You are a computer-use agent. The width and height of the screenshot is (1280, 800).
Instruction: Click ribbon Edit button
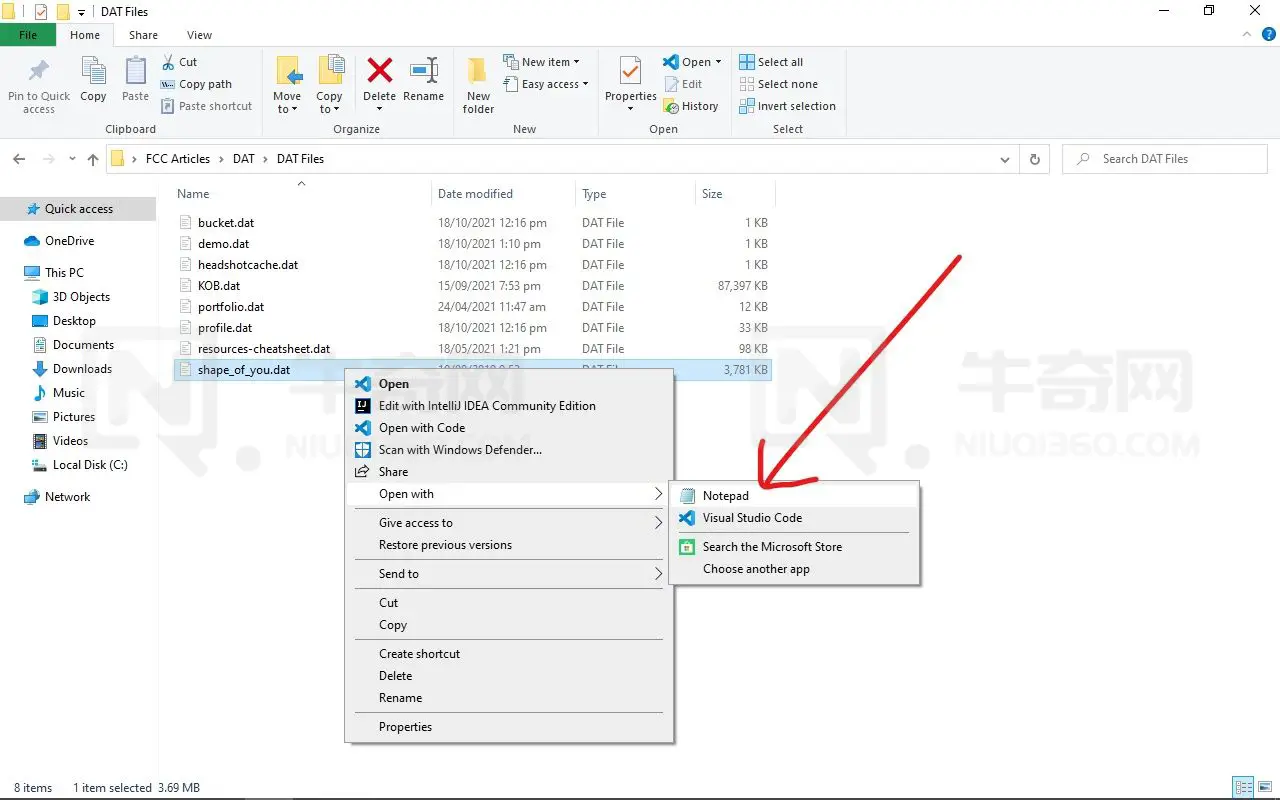(682, 84)
